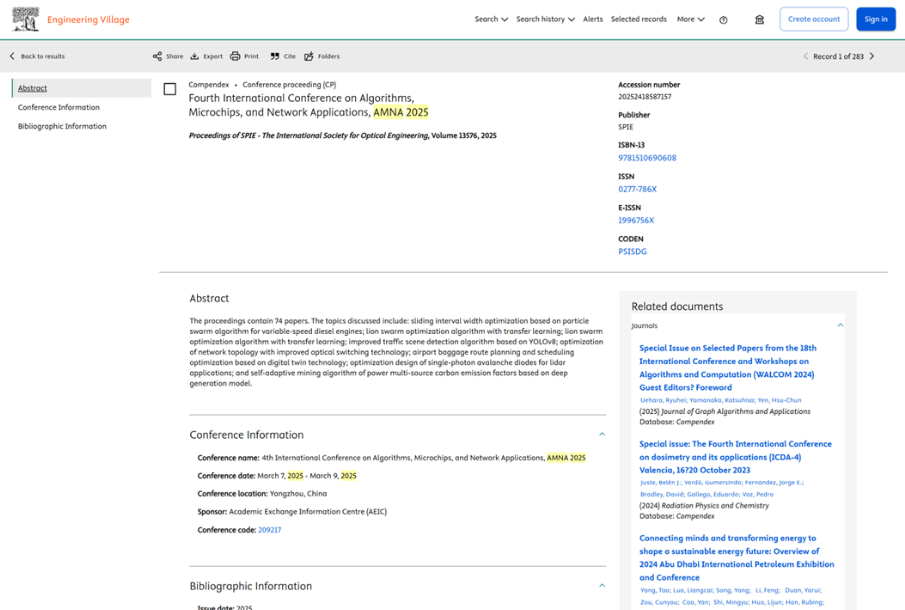Select the record checkbox beside title
The height and width of the screenshot is (610, 905).
pos(170,89)
